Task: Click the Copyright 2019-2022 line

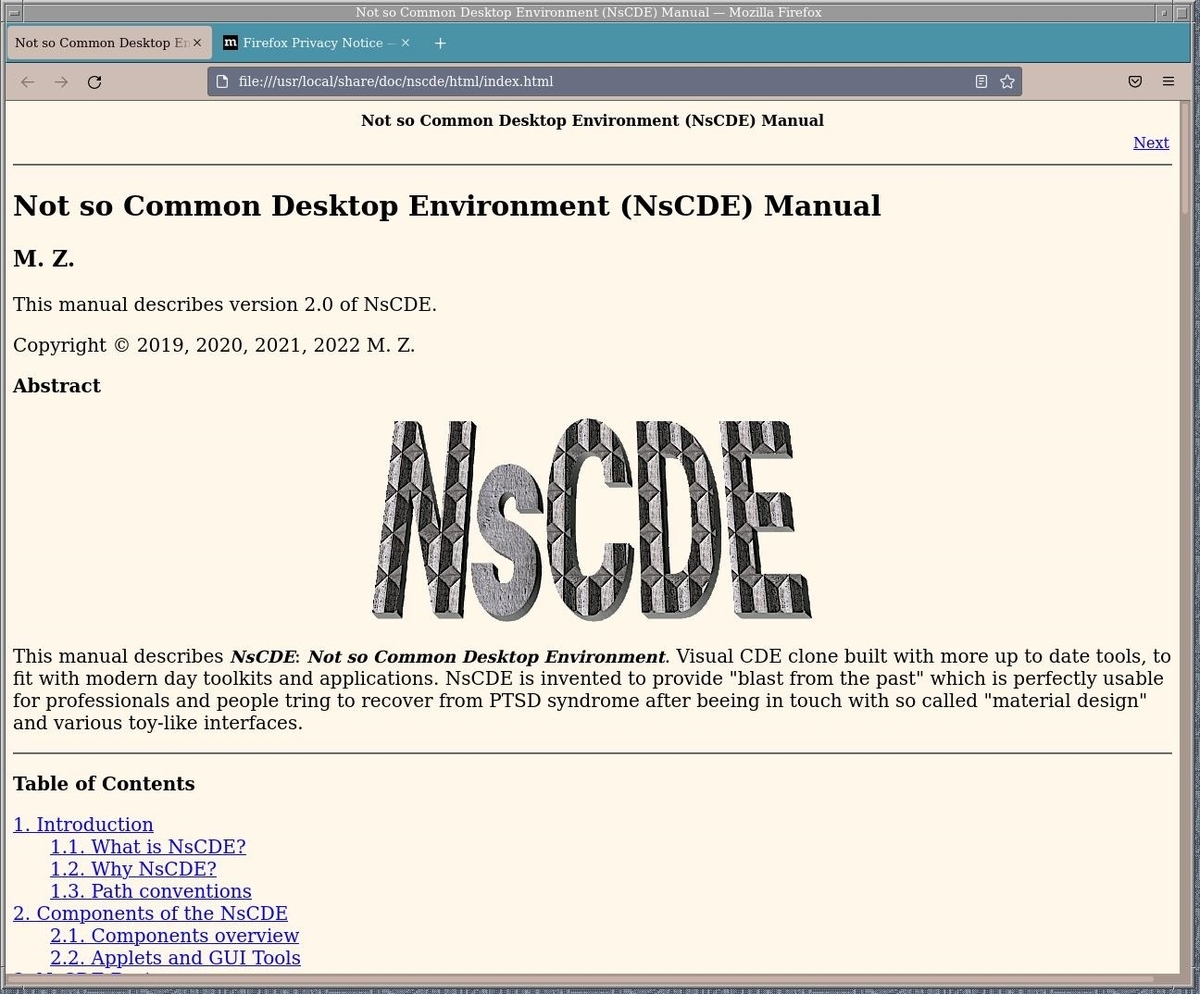Action: point(214,345)
